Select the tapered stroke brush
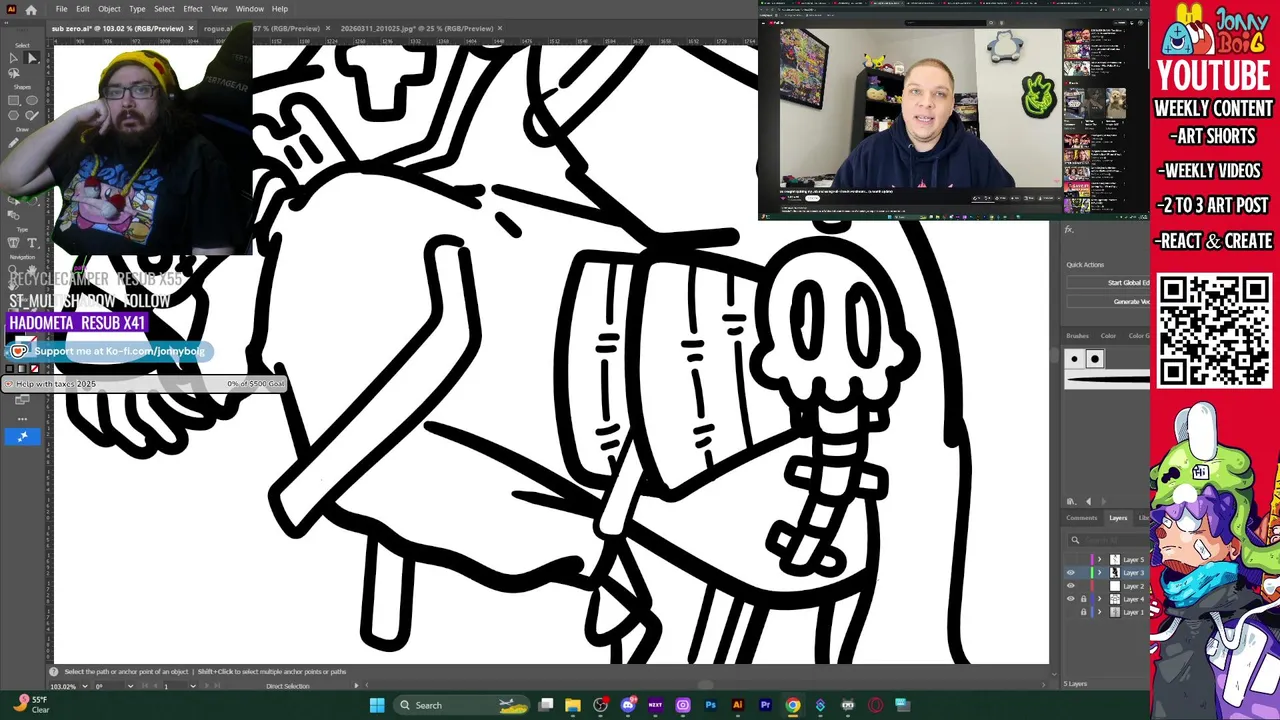This screenshot has width=1280, height=720. [x=1107, y=379]
